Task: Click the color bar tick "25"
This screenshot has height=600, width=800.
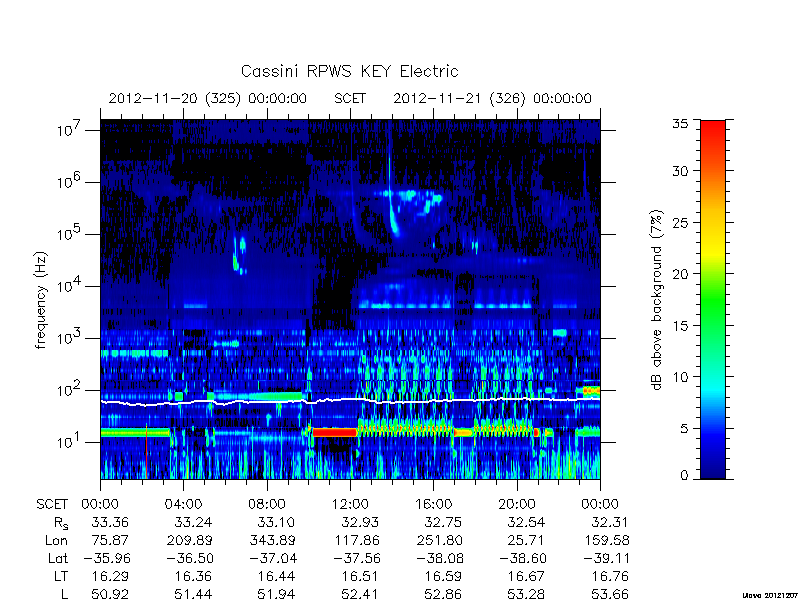Action: click(680, 223)
